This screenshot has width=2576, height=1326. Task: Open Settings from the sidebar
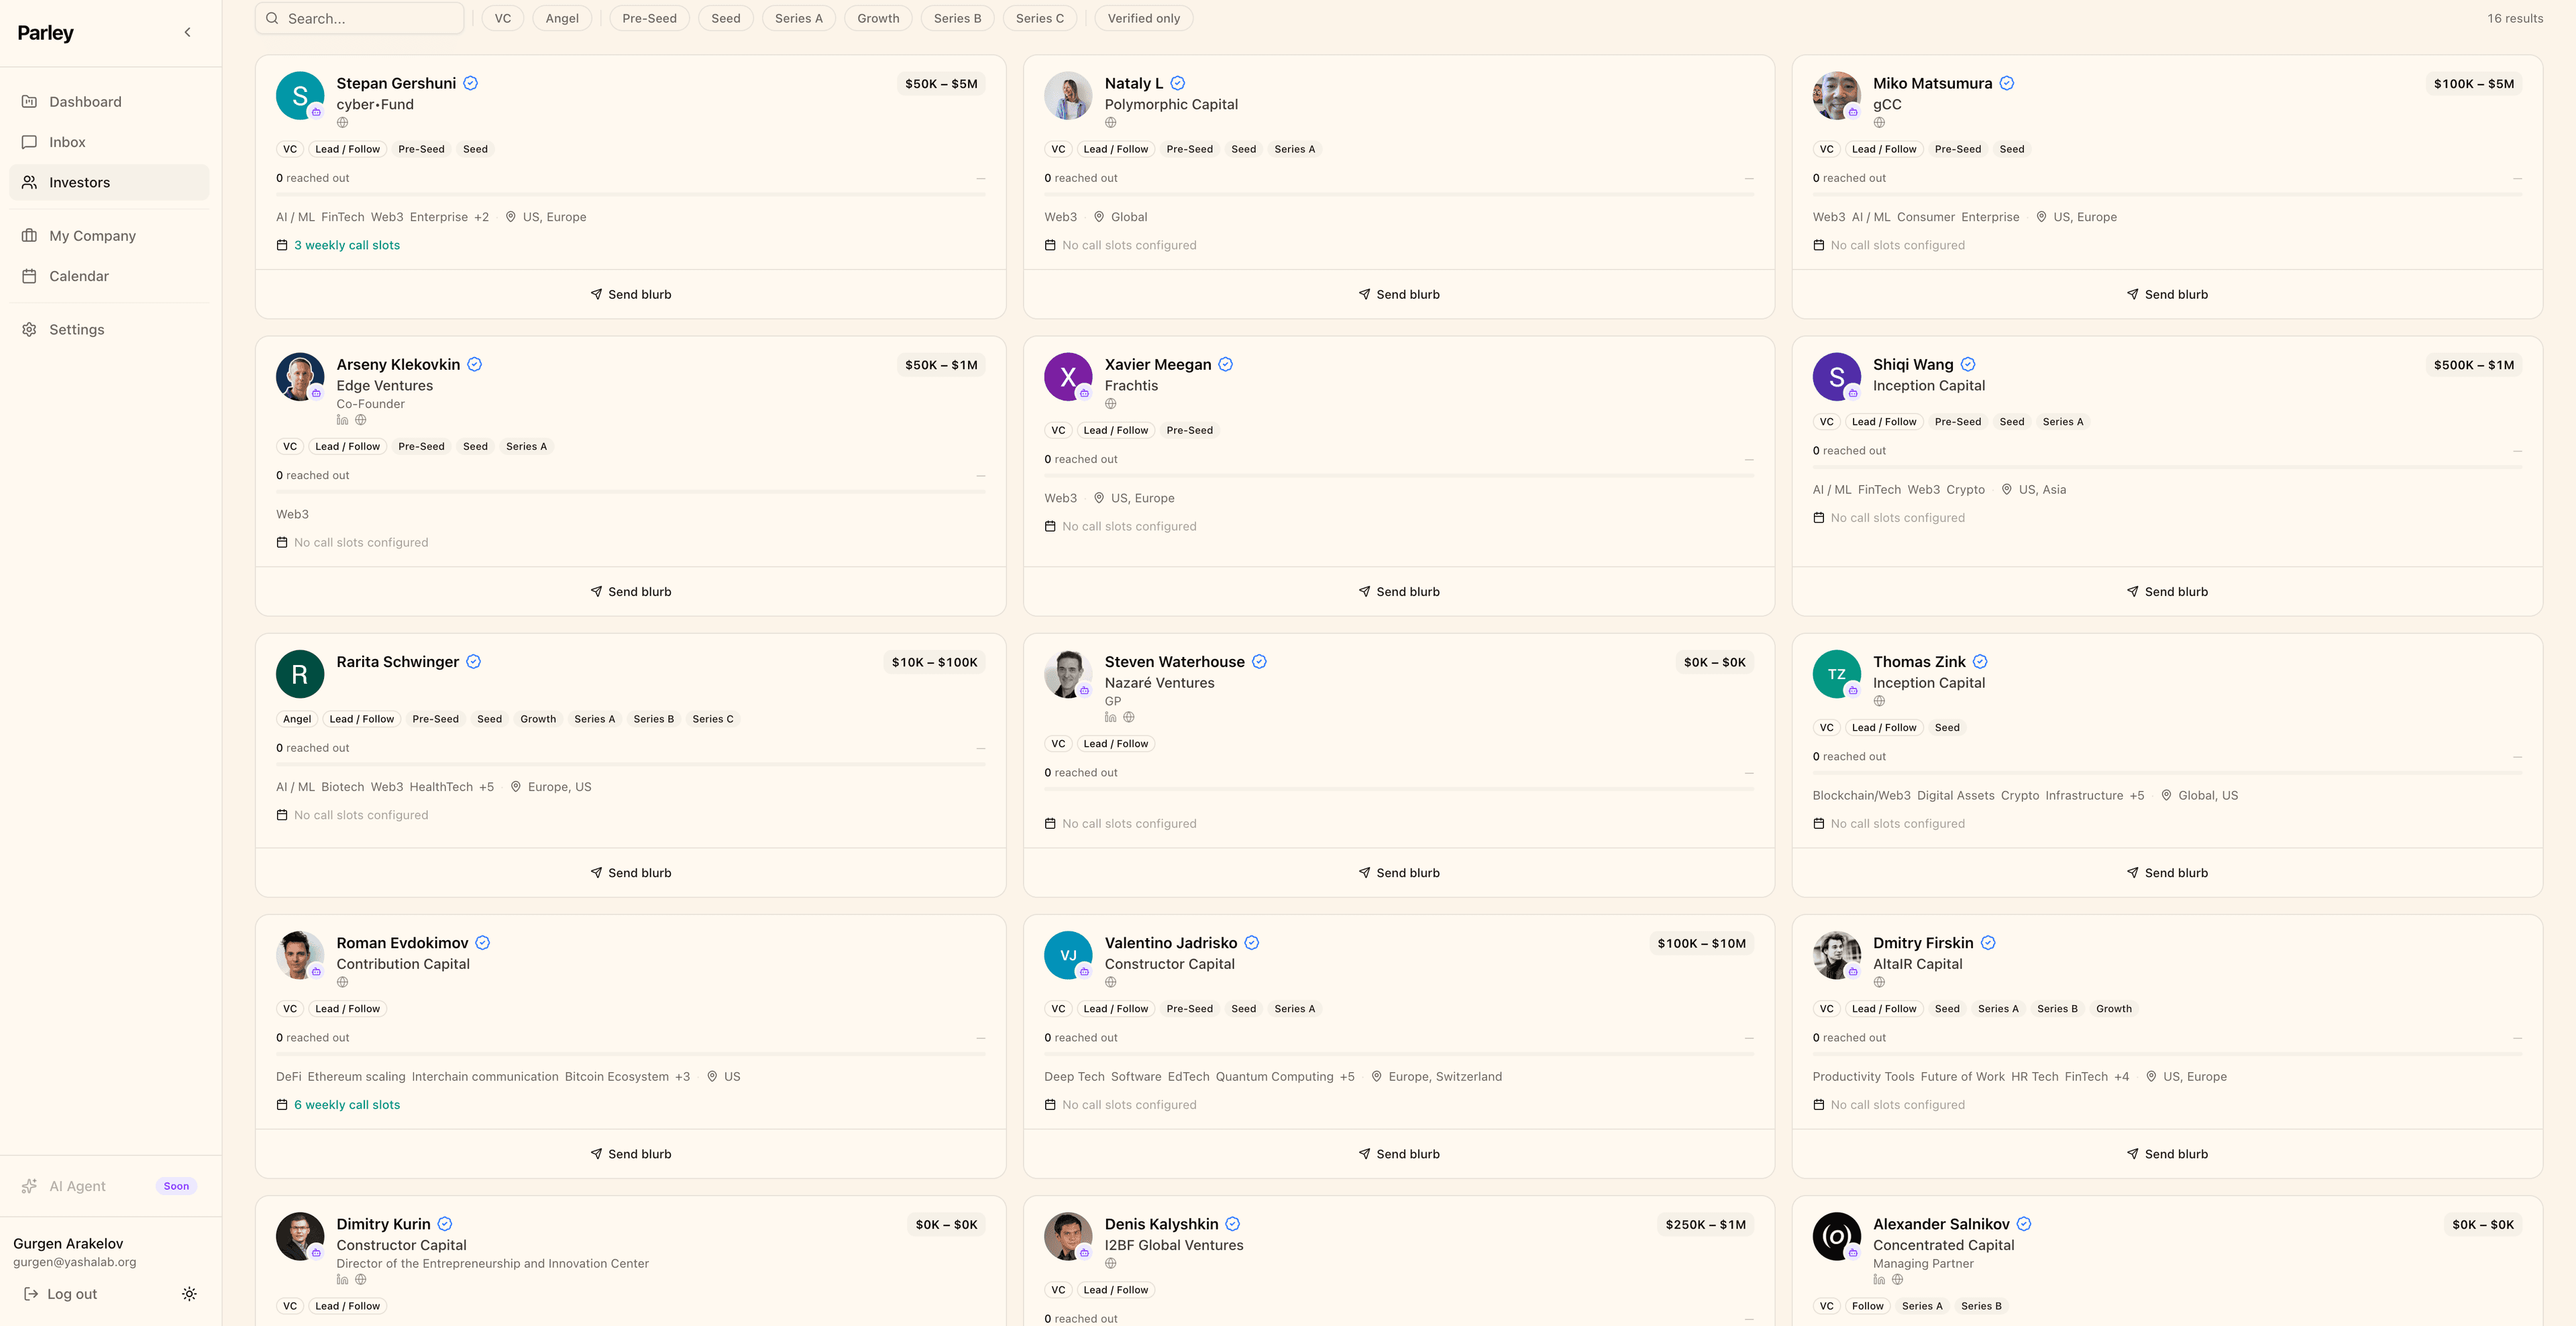tap(76, 330)
